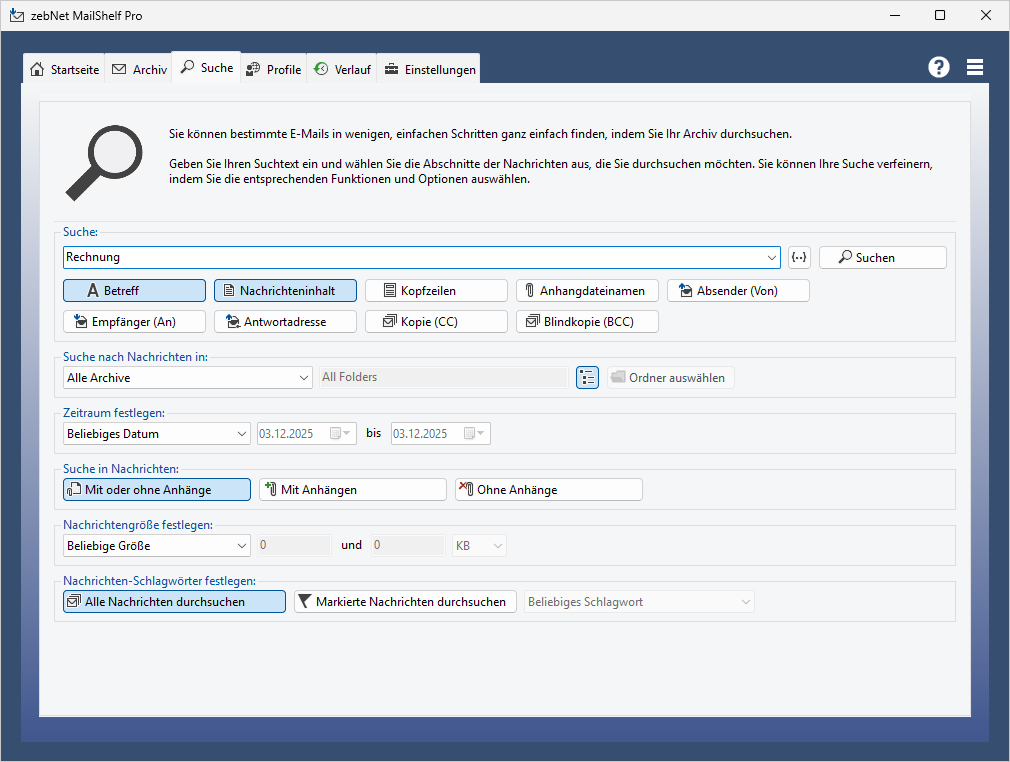Switch to the Archiv tab
1010x762 pixels.
click(139, 70)
